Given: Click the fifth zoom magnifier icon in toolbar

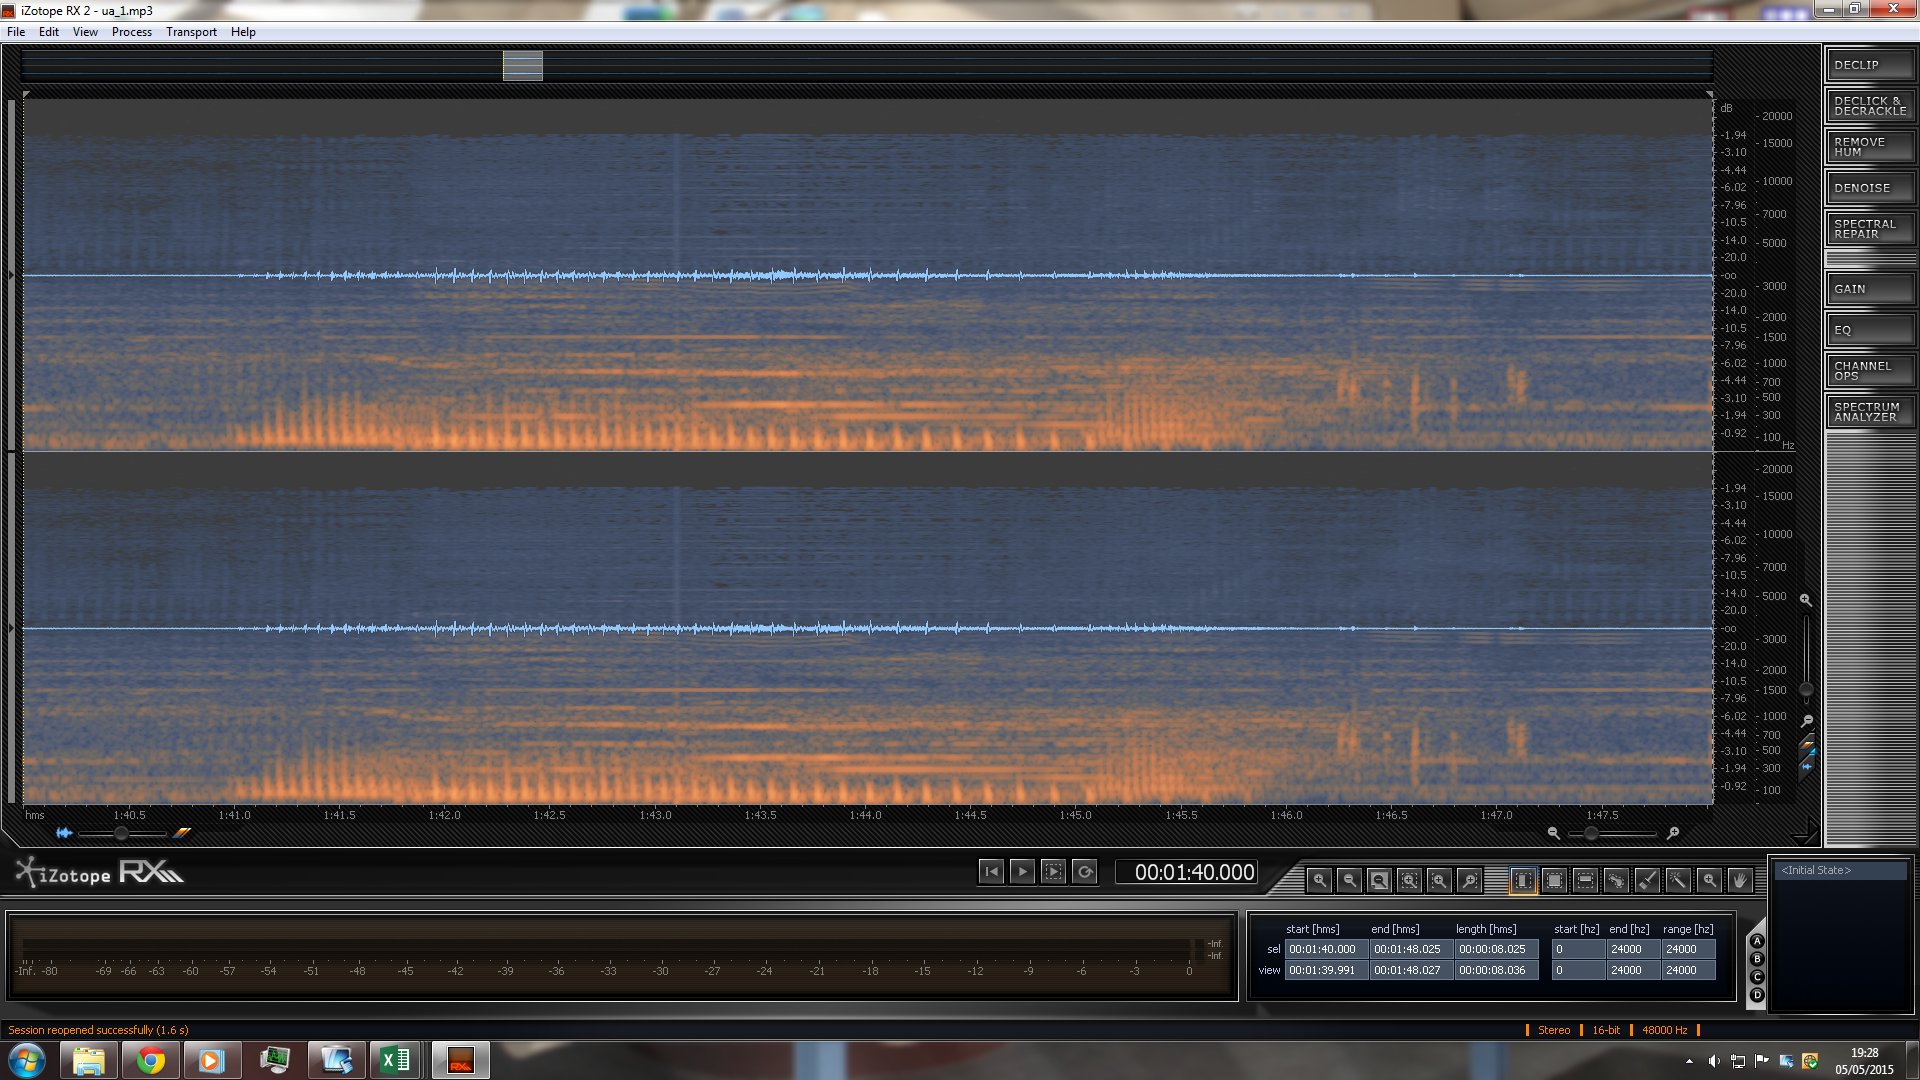Looking at the screenshot, I should [x=1439, y=880].
